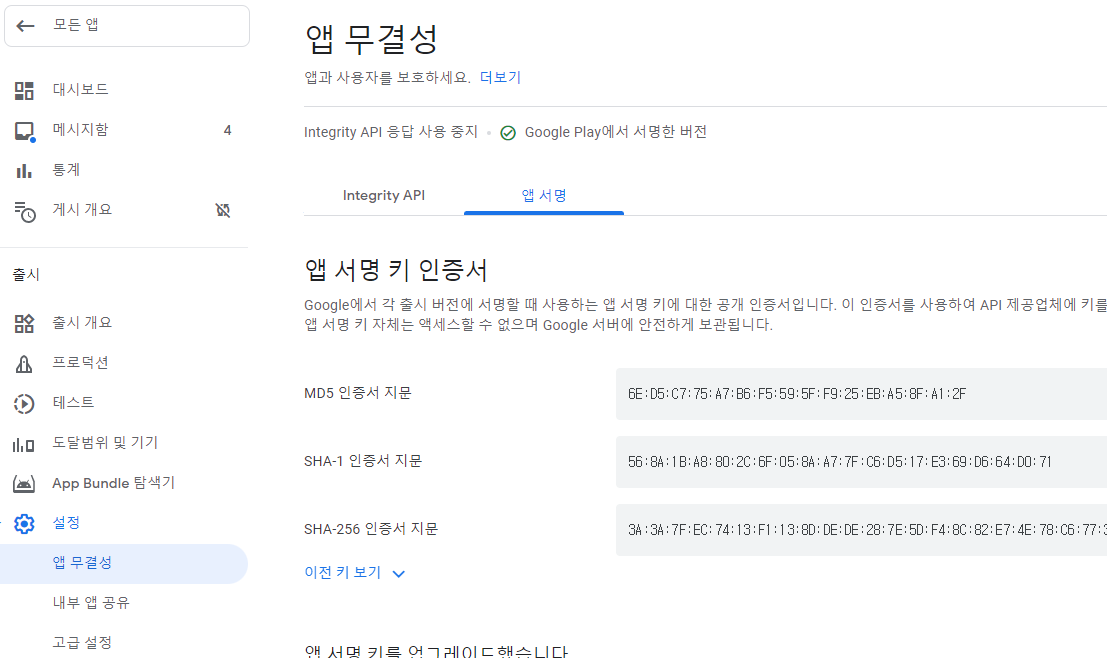The image size is (1107, 658).
Task: Click the 더보기 link
Action: pos(500,78)
